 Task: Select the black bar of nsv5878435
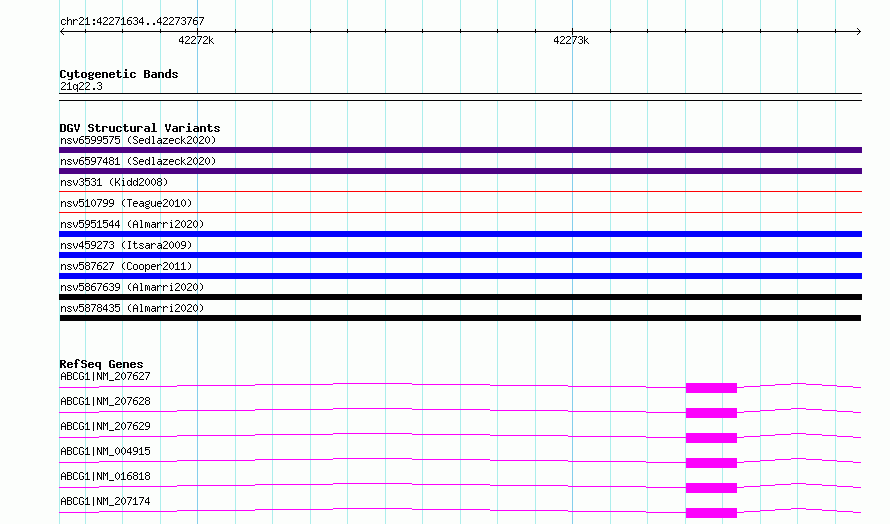click(x=460, y=318)
